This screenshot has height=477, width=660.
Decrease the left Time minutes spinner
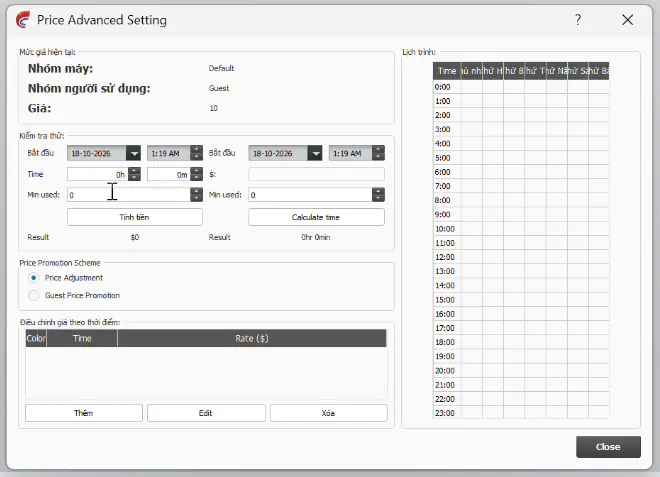pos(197,177)
